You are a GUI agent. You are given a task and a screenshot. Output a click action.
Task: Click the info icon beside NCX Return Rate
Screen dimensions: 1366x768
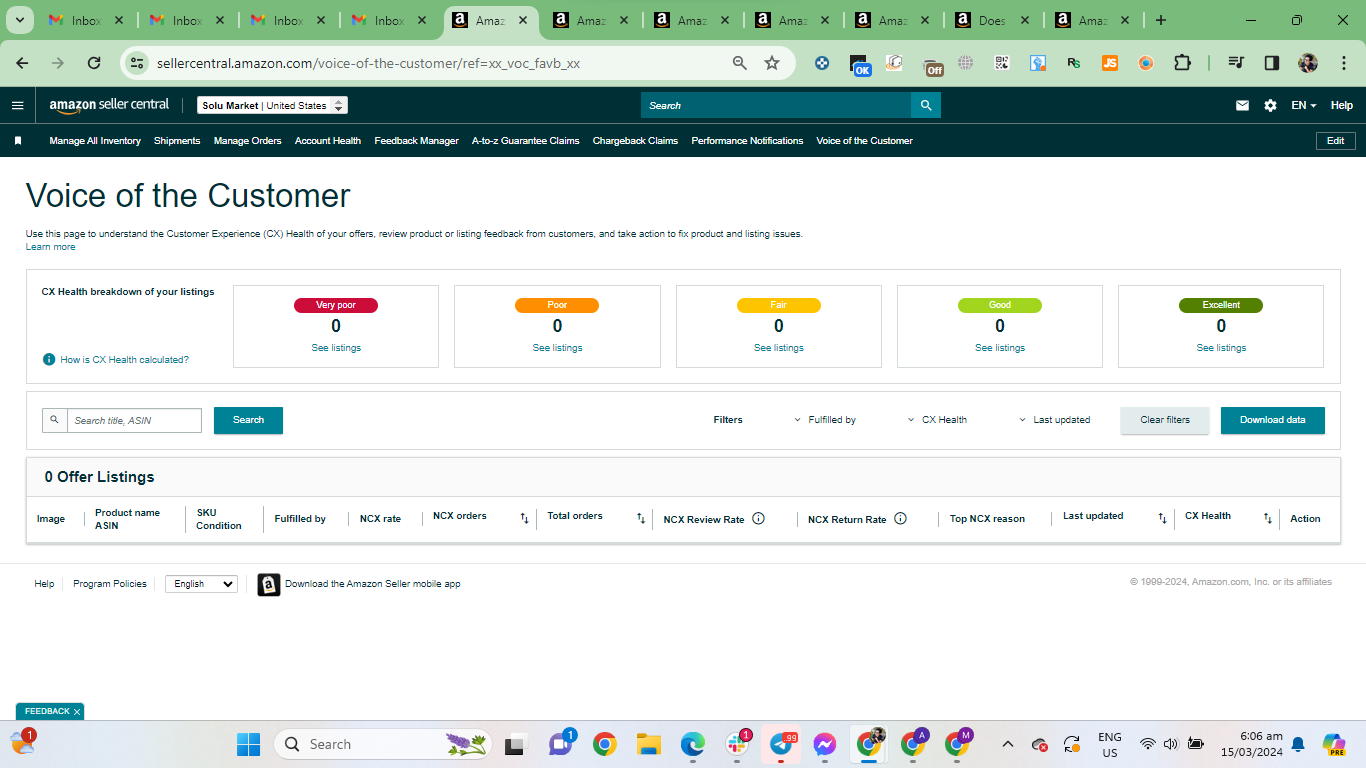(900, 518)
